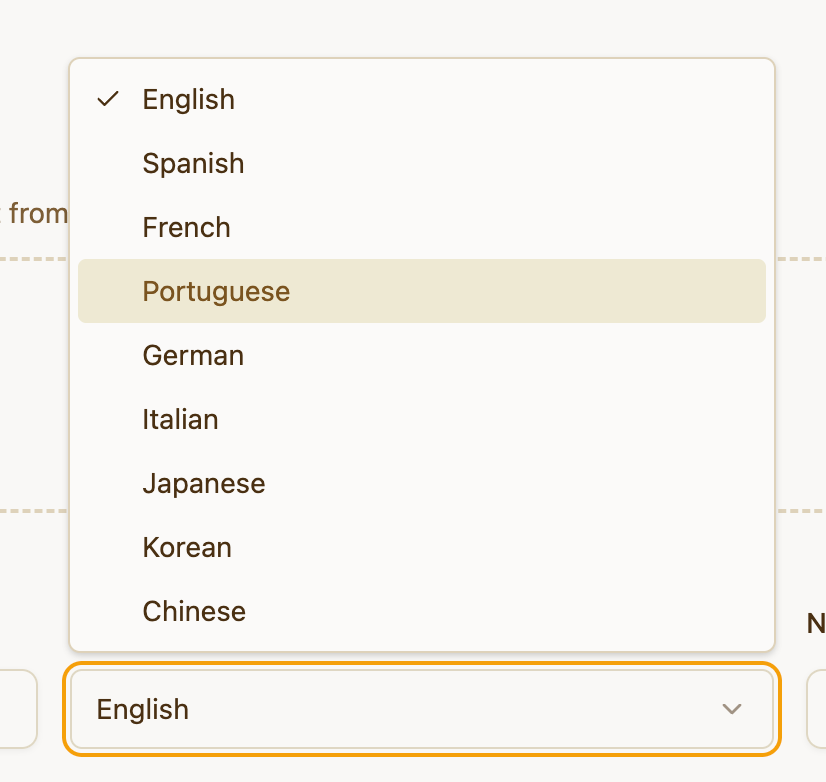Click the "N" label at the right edge
This screenshot has height=782, width=826.
click(815, 624)
